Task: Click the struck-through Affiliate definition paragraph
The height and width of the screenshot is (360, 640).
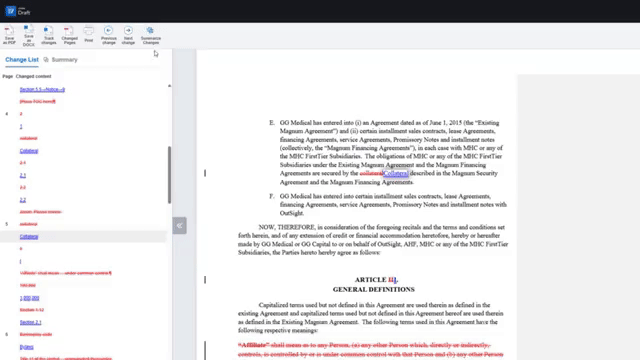Action: point(371,350)
